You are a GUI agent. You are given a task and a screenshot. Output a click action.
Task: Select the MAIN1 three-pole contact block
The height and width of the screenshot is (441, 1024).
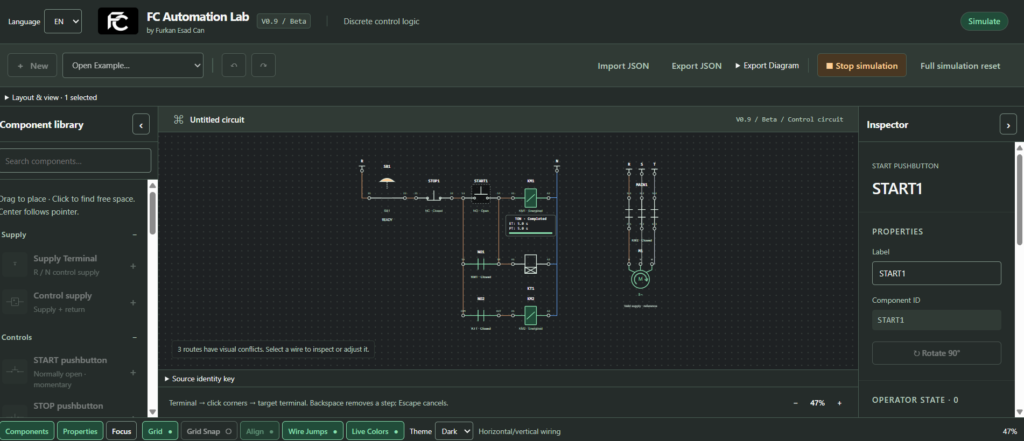click(641, 212)
